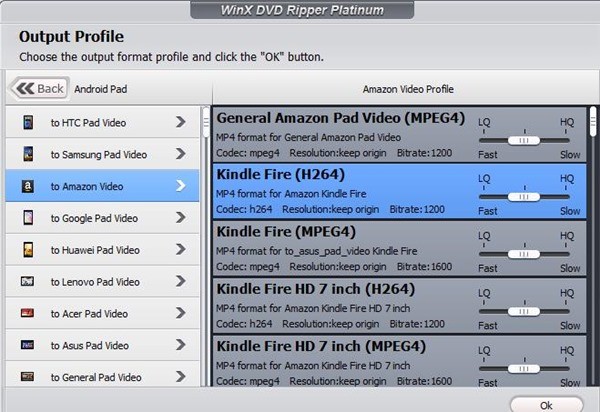
Task: Select 'to Samsung Pad Video' category
Action: pyautogui.click(x=103, y=154)
